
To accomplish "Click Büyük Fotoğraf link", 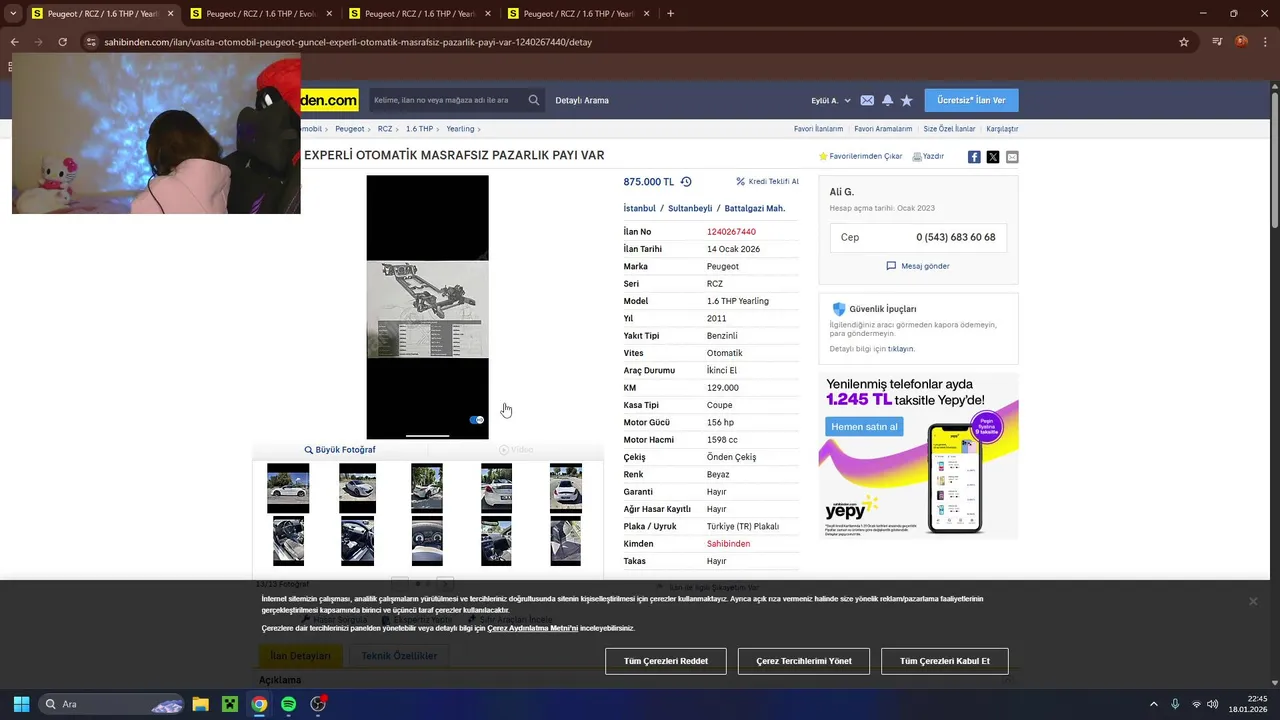I will pyautogui.click(x=340, y=450).
